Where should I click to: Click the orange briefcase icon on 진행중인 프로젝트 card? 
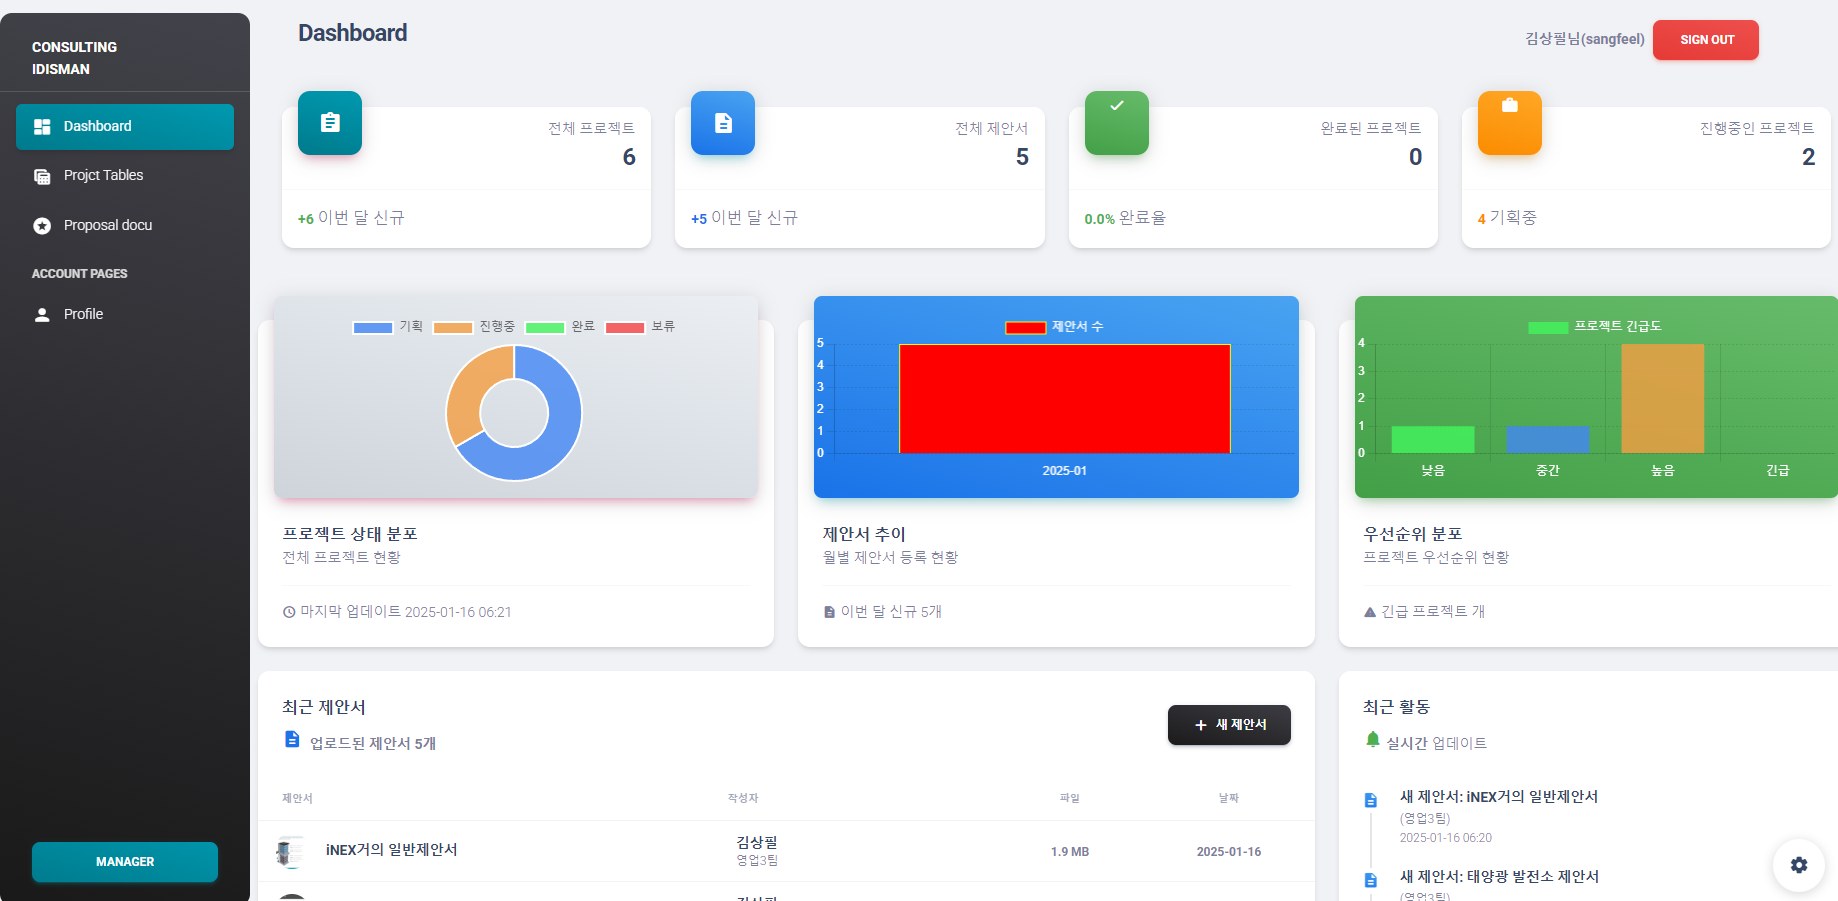coord(1510,123)
